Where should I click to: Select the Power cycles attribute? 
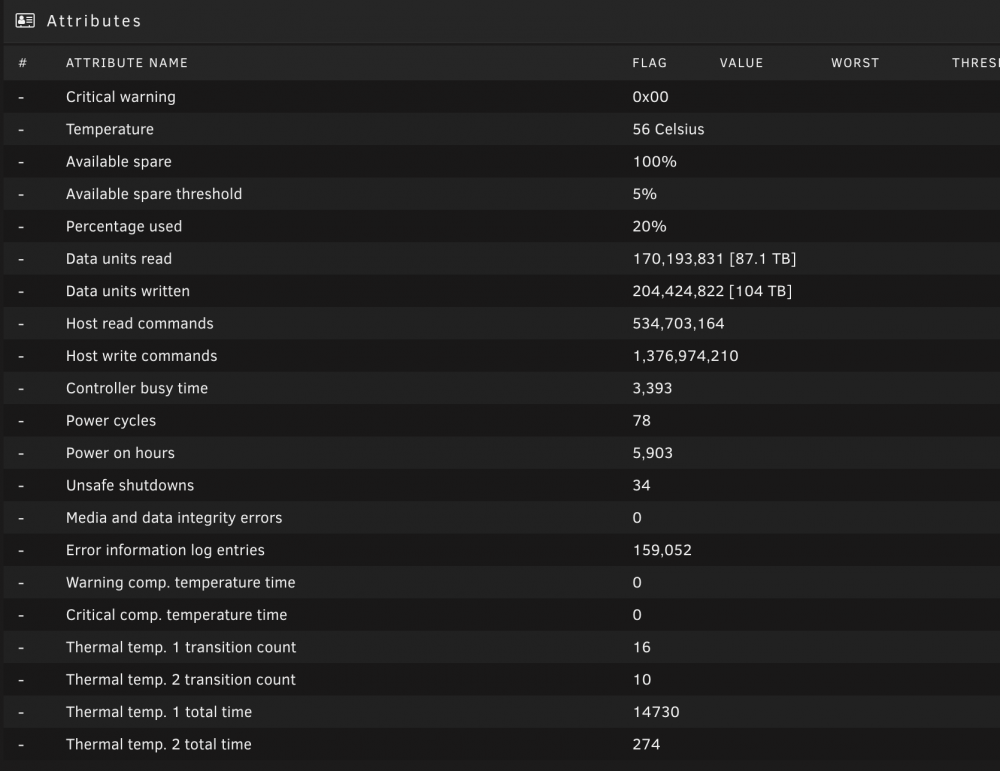(x=111, y=421)
